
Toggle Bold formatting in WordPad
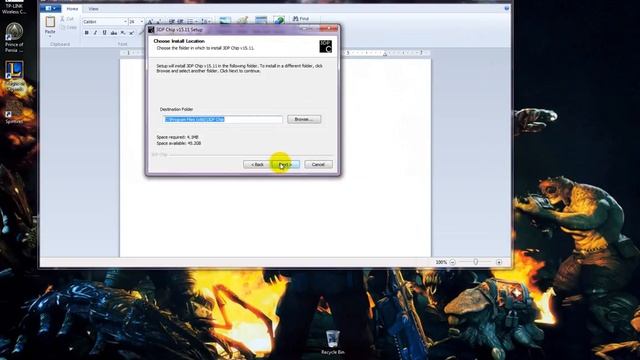(87, 33)
